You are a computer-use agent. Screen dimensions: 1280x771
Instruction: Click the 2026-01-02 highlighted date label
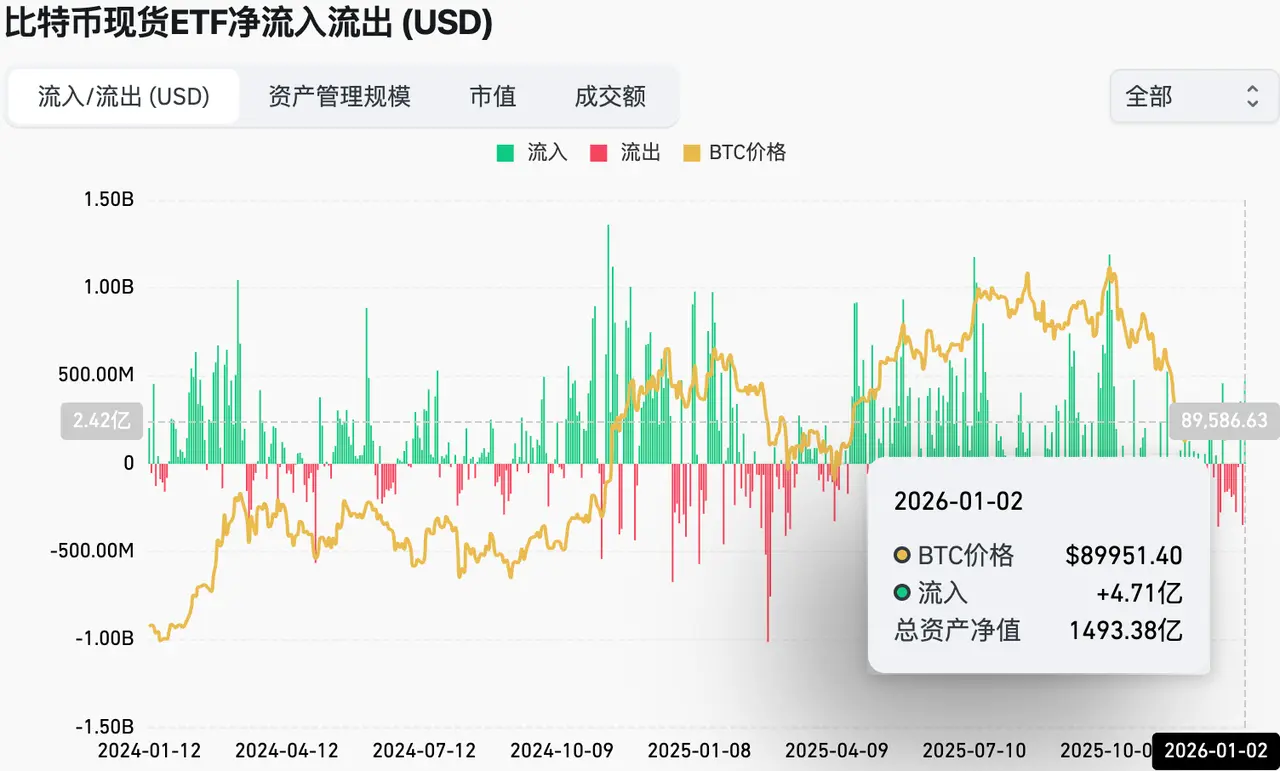click(1215, 750)
